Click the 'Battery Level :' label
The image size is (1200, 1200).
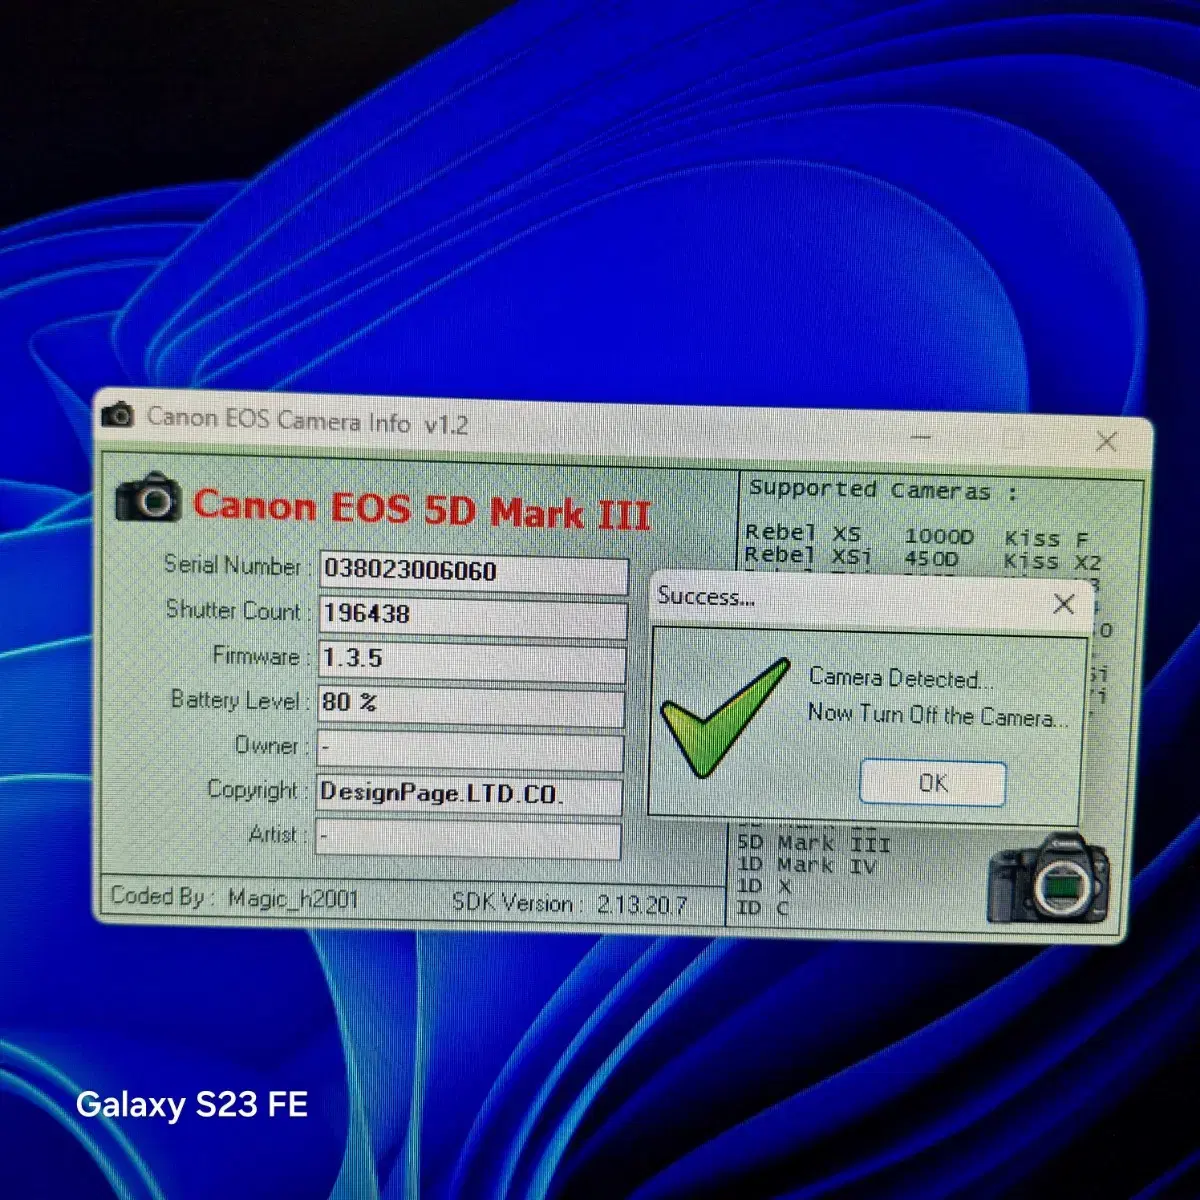239,700
